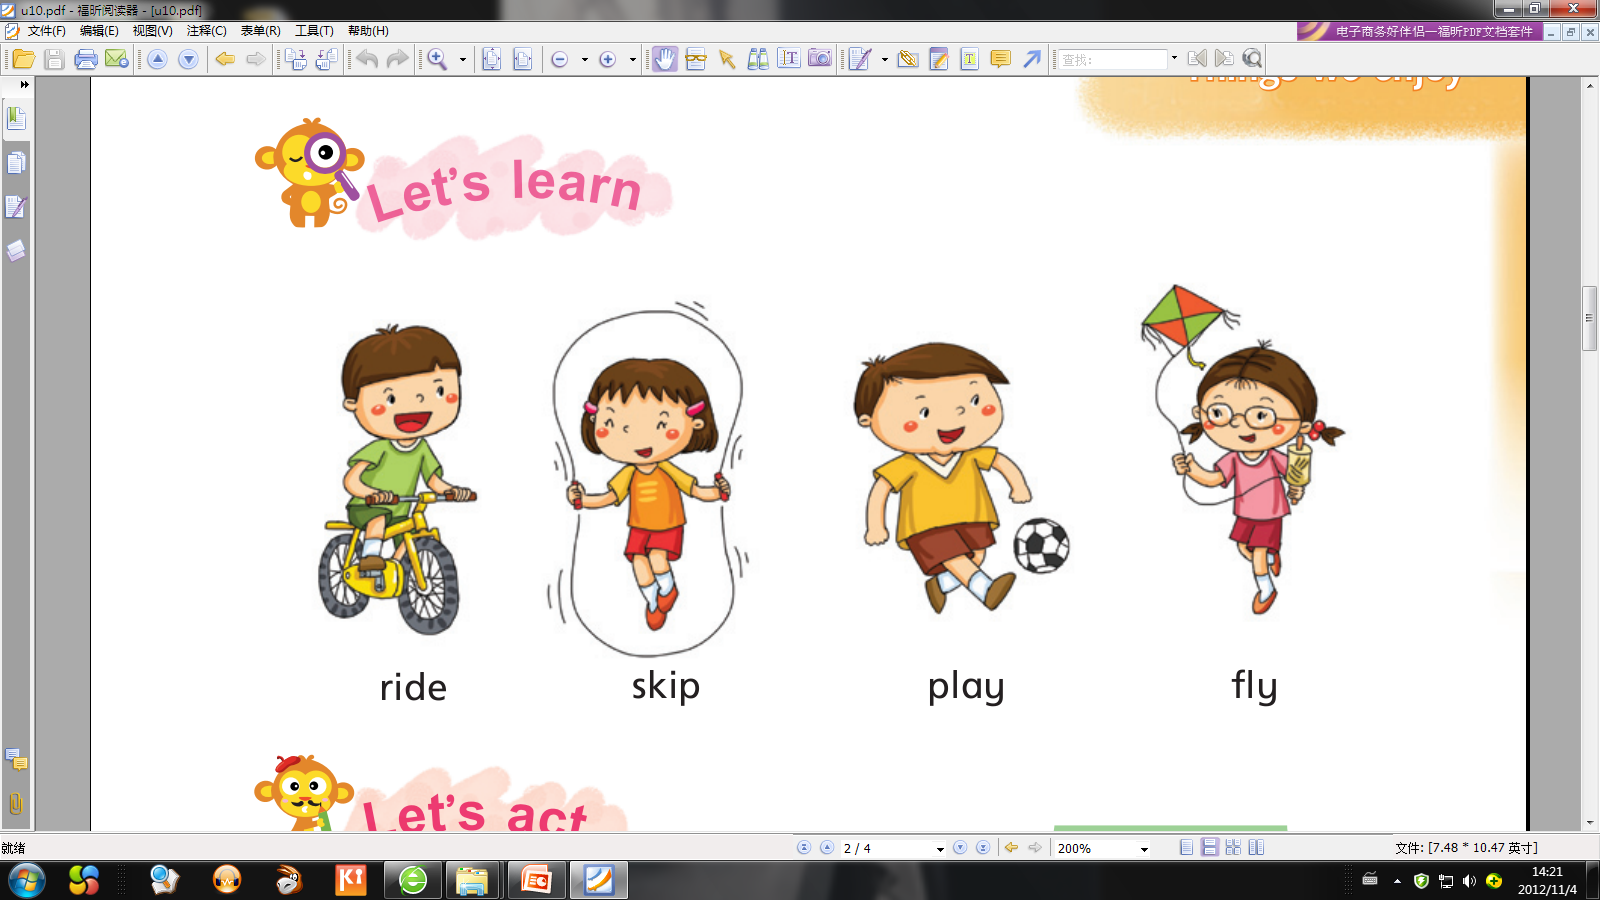Viewport: 1600px width, 900px height.
Task: Open the page number 2 / 4 dropdown
Action: tap(940, 849)
